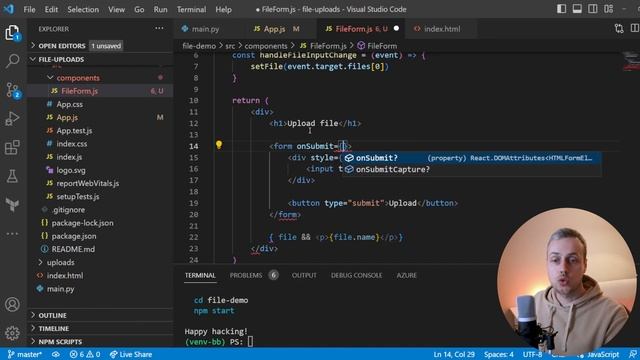Open logo.svg from the explorer
The height and width of the screenshot is (360, 640).
pyautogui.click(x=100, y=170)
